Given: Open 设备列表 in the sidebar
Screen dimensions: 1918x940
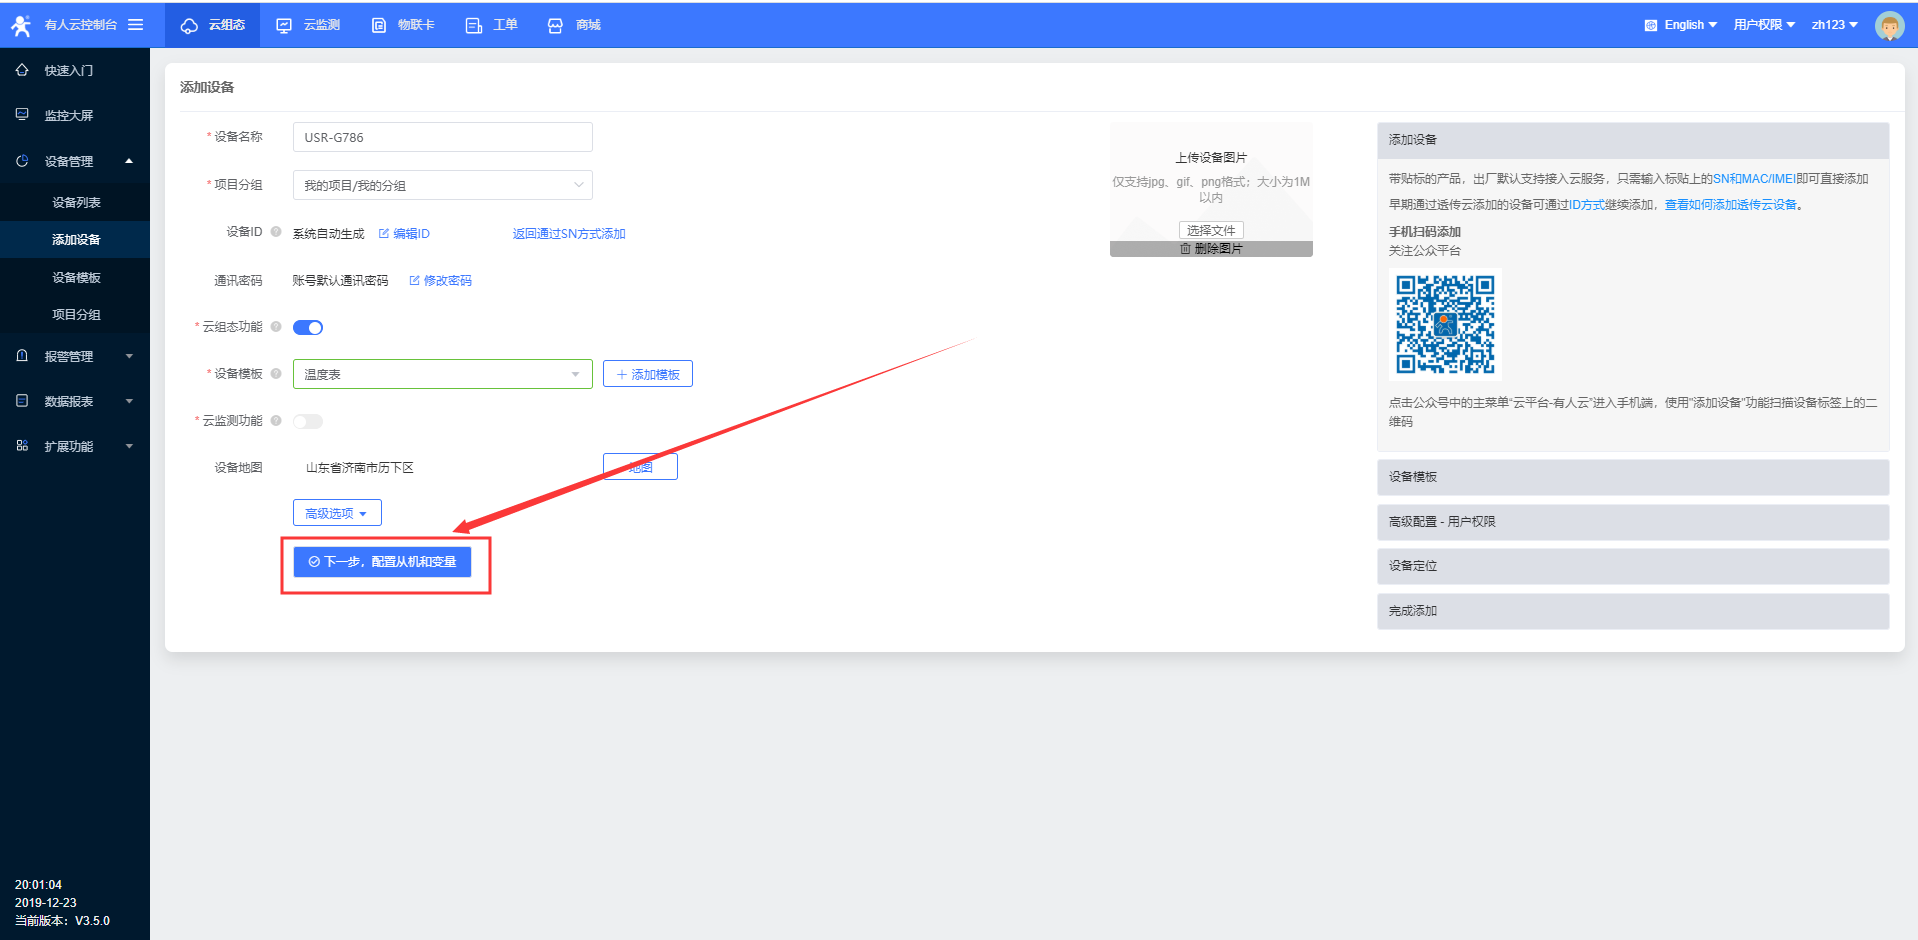Looking at the screenshot, I should click(x=76, y=203).
